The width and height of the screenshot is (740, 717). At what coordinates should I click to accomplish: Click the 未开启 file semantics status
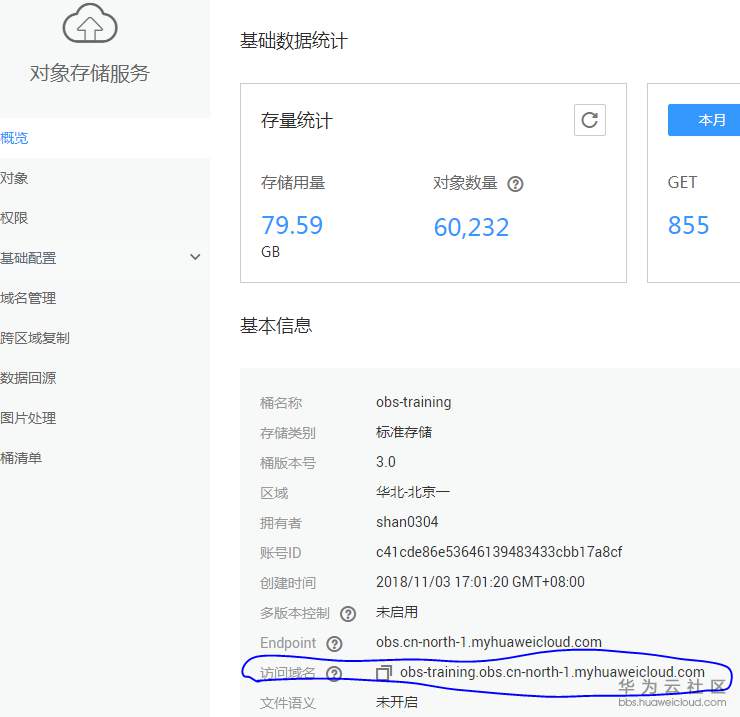(x=397, y=702)
